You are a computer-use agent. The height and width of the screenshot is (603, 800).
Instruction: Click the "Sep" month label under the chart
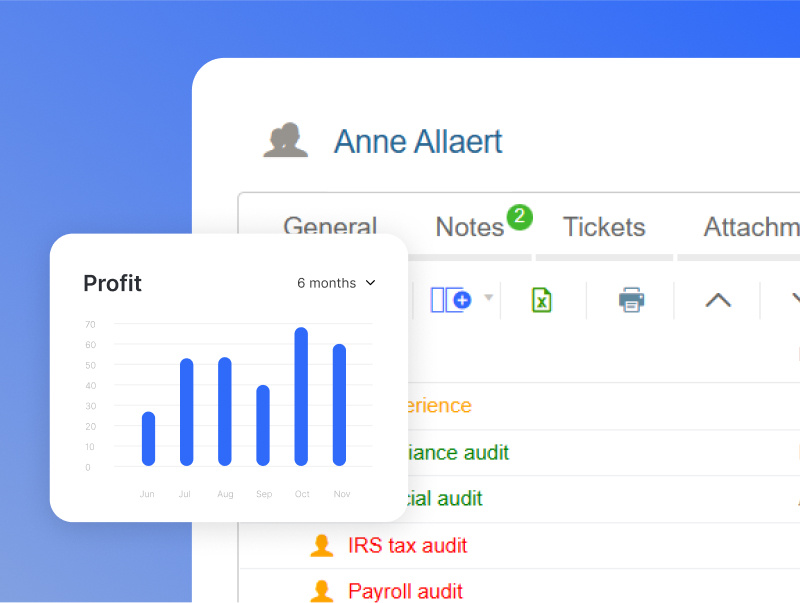[x=264, y=494]
